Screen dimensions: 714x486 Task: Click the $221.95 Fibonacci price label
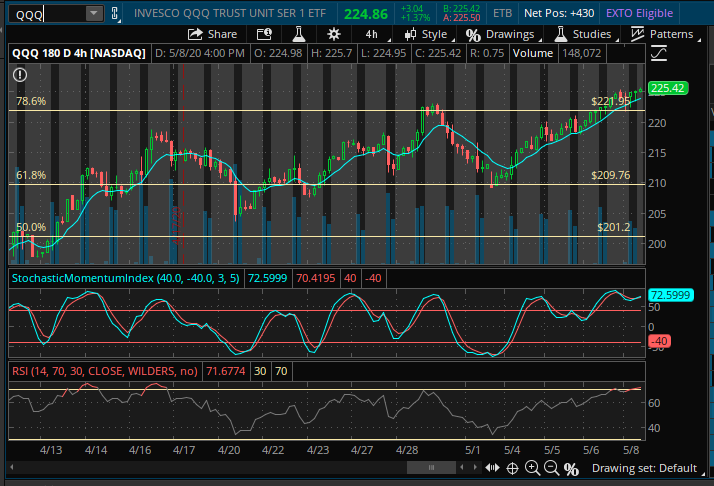[x=610, y=101]
